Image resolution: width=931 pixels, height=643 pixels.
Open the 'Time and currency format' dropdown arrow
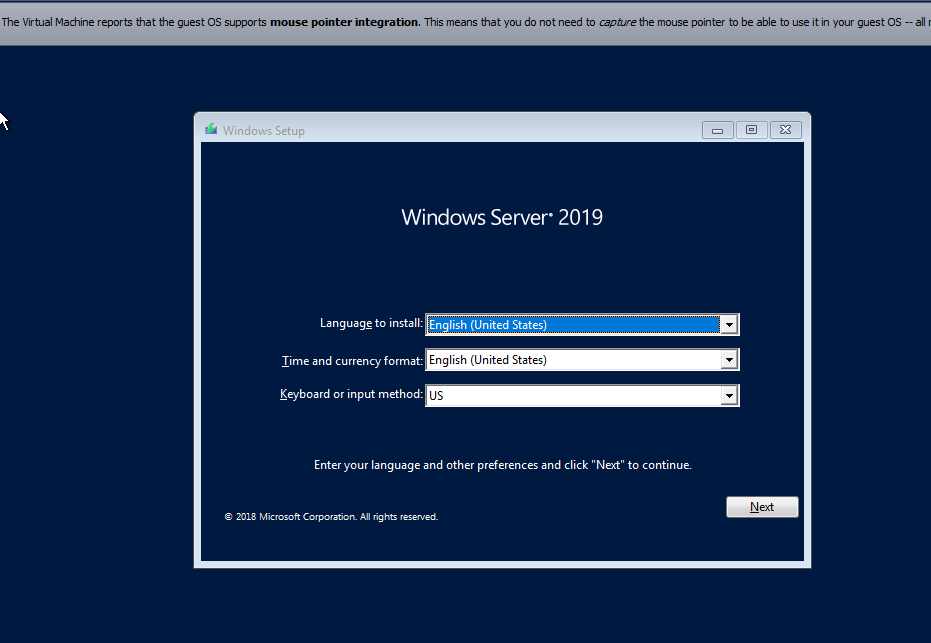click(729, 359)
